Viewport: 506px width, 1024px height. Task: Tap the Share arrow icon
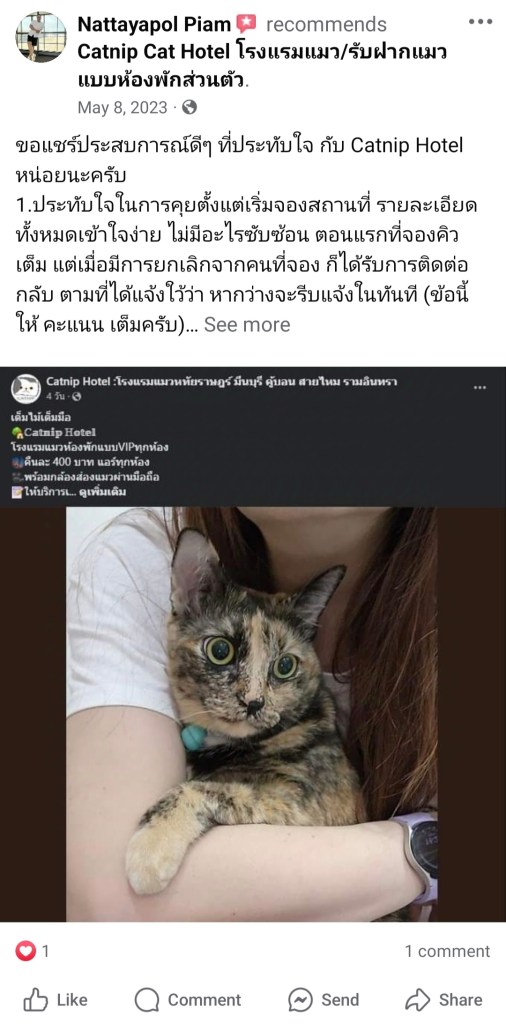tap(417, 1000)
